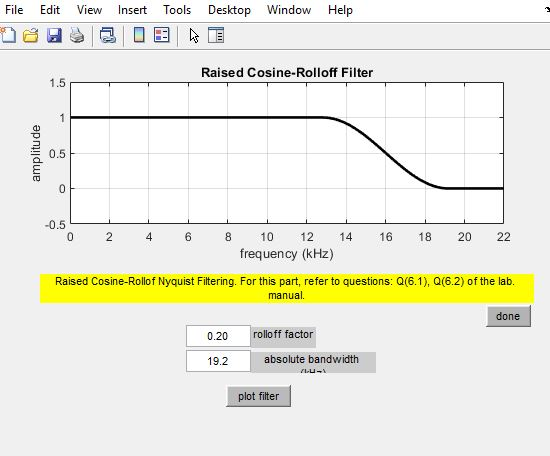Viewport: 550px width, 456px height.
Task: Click the yellow Nyquist Filtering instruction text
Action: pos(287,288)
